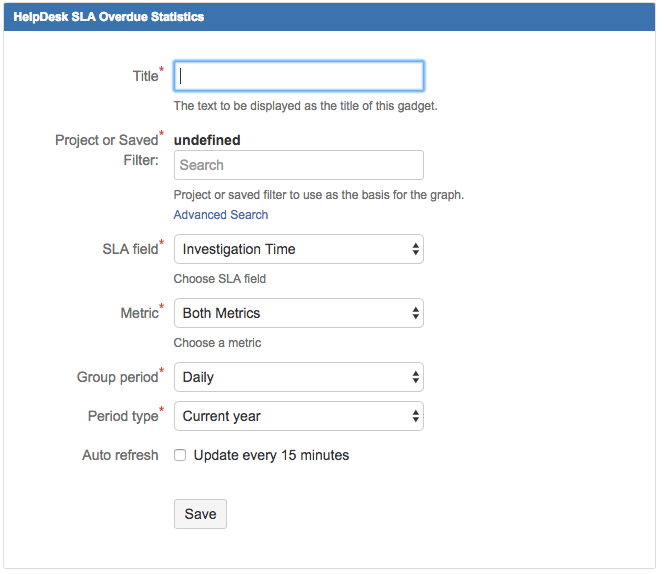This screenshot has height=574, width=664.
Task: Open the Advanced Search link
Action: pos(221,215)
